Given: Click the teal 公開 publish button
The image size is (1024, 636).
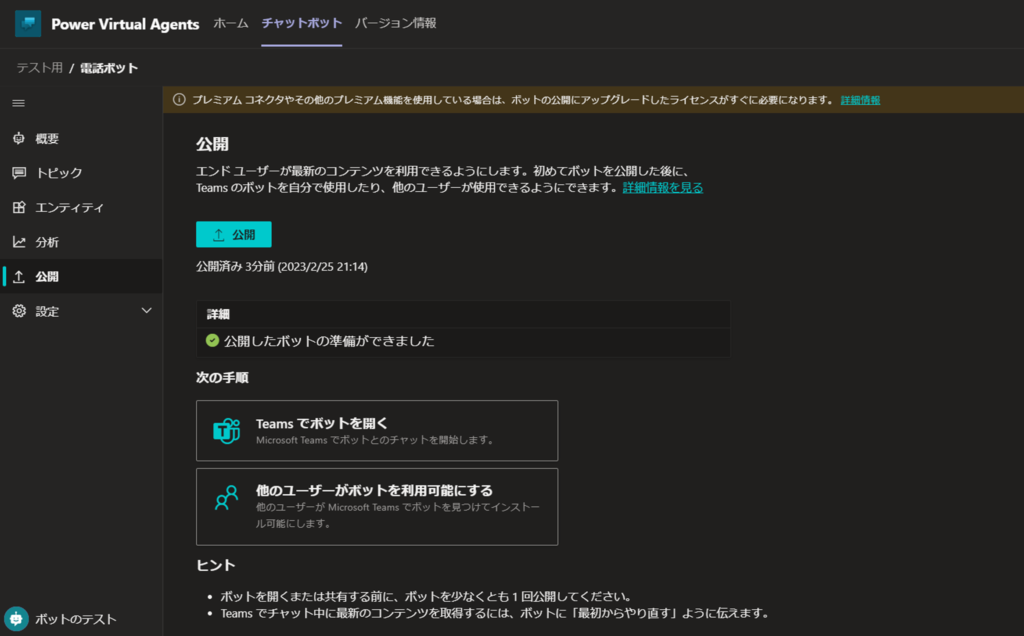Looking at the screenshot, I should point(234,234).
